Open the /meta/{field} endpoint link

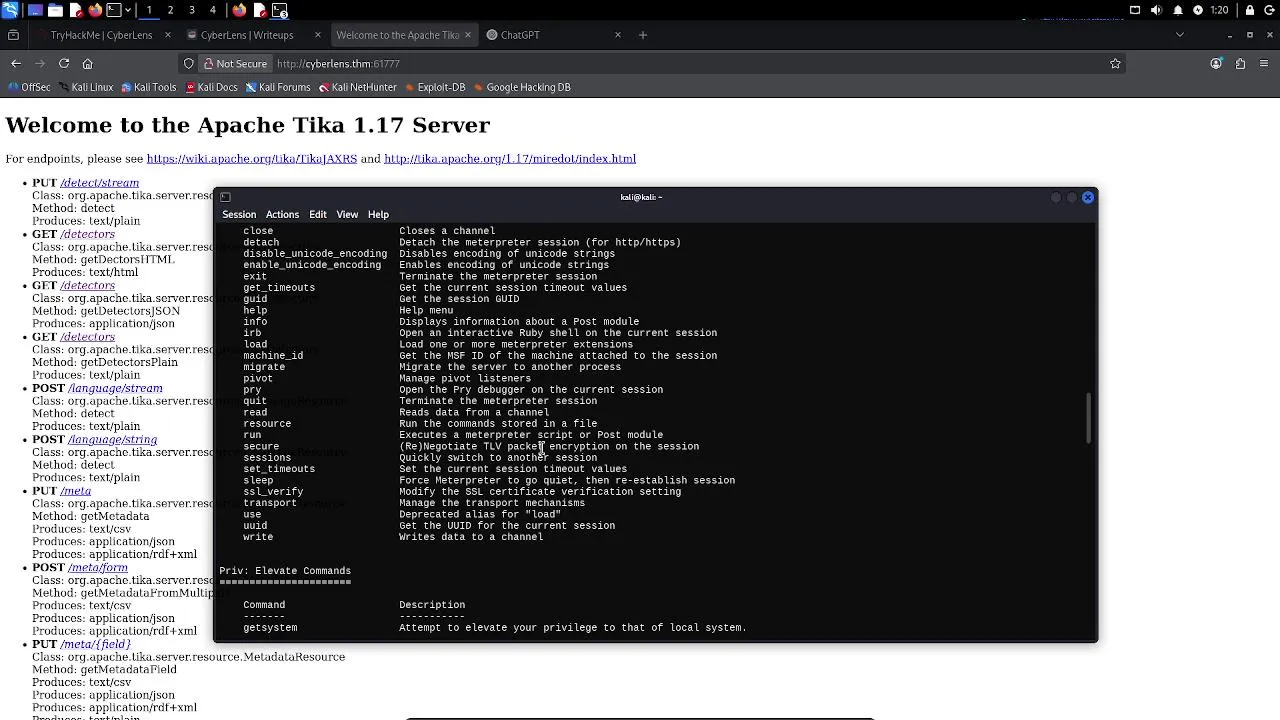pyautogui.click(x=95, y=644)
